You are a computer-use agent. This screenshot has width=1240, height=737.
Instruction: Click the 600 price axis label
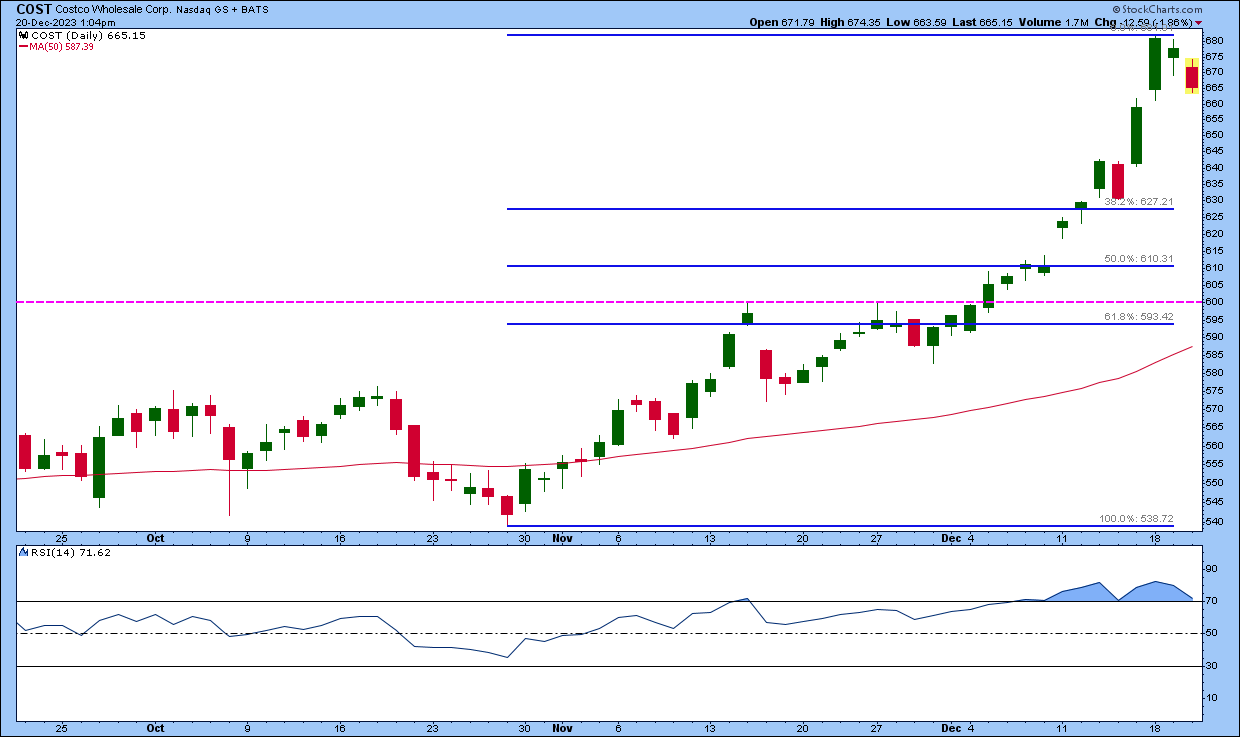click(1215, 302)
